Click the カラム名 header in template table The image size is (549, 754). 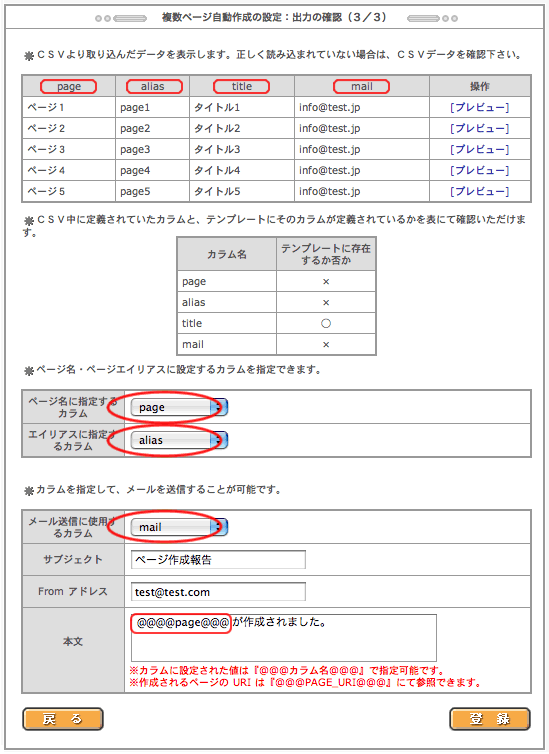click(x=227, y=254)
